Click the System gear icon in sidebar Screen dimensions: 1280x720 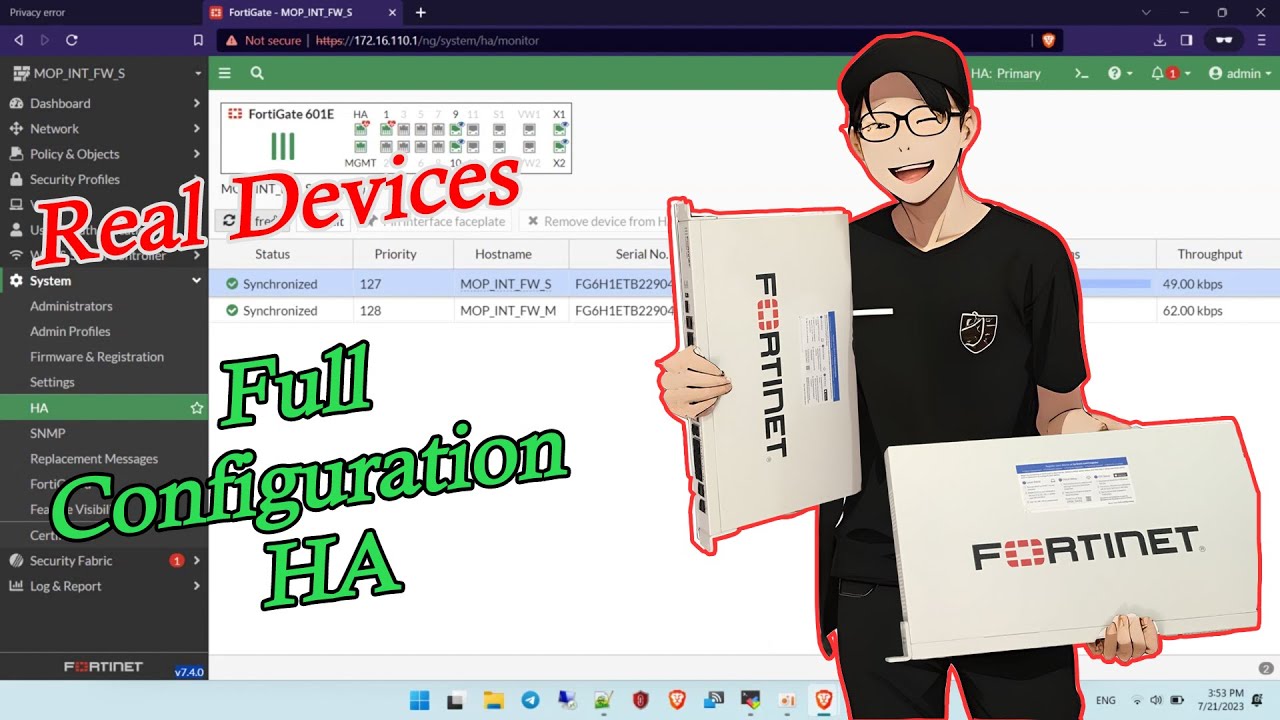pyautogui.click(x=16, y=281)
